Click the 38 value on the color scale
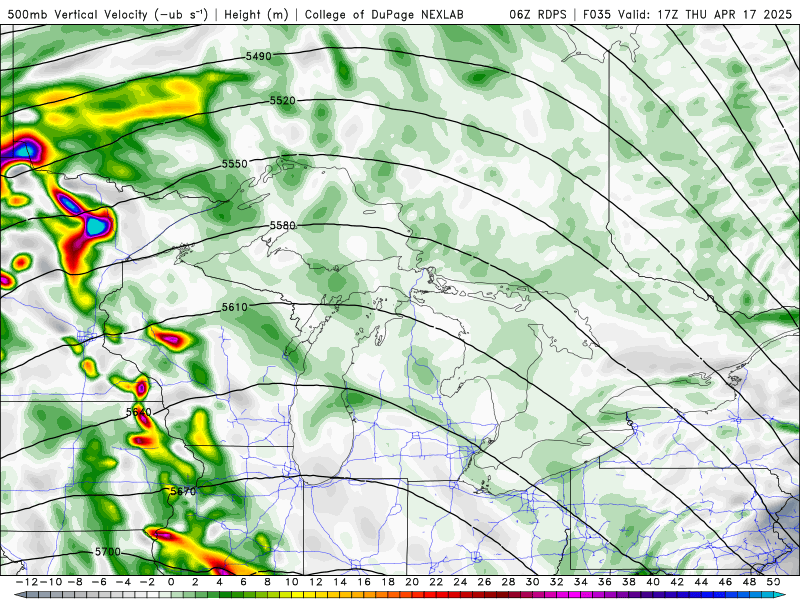The height and width of the screenshot is (600, 800). (x=629, y=582)
